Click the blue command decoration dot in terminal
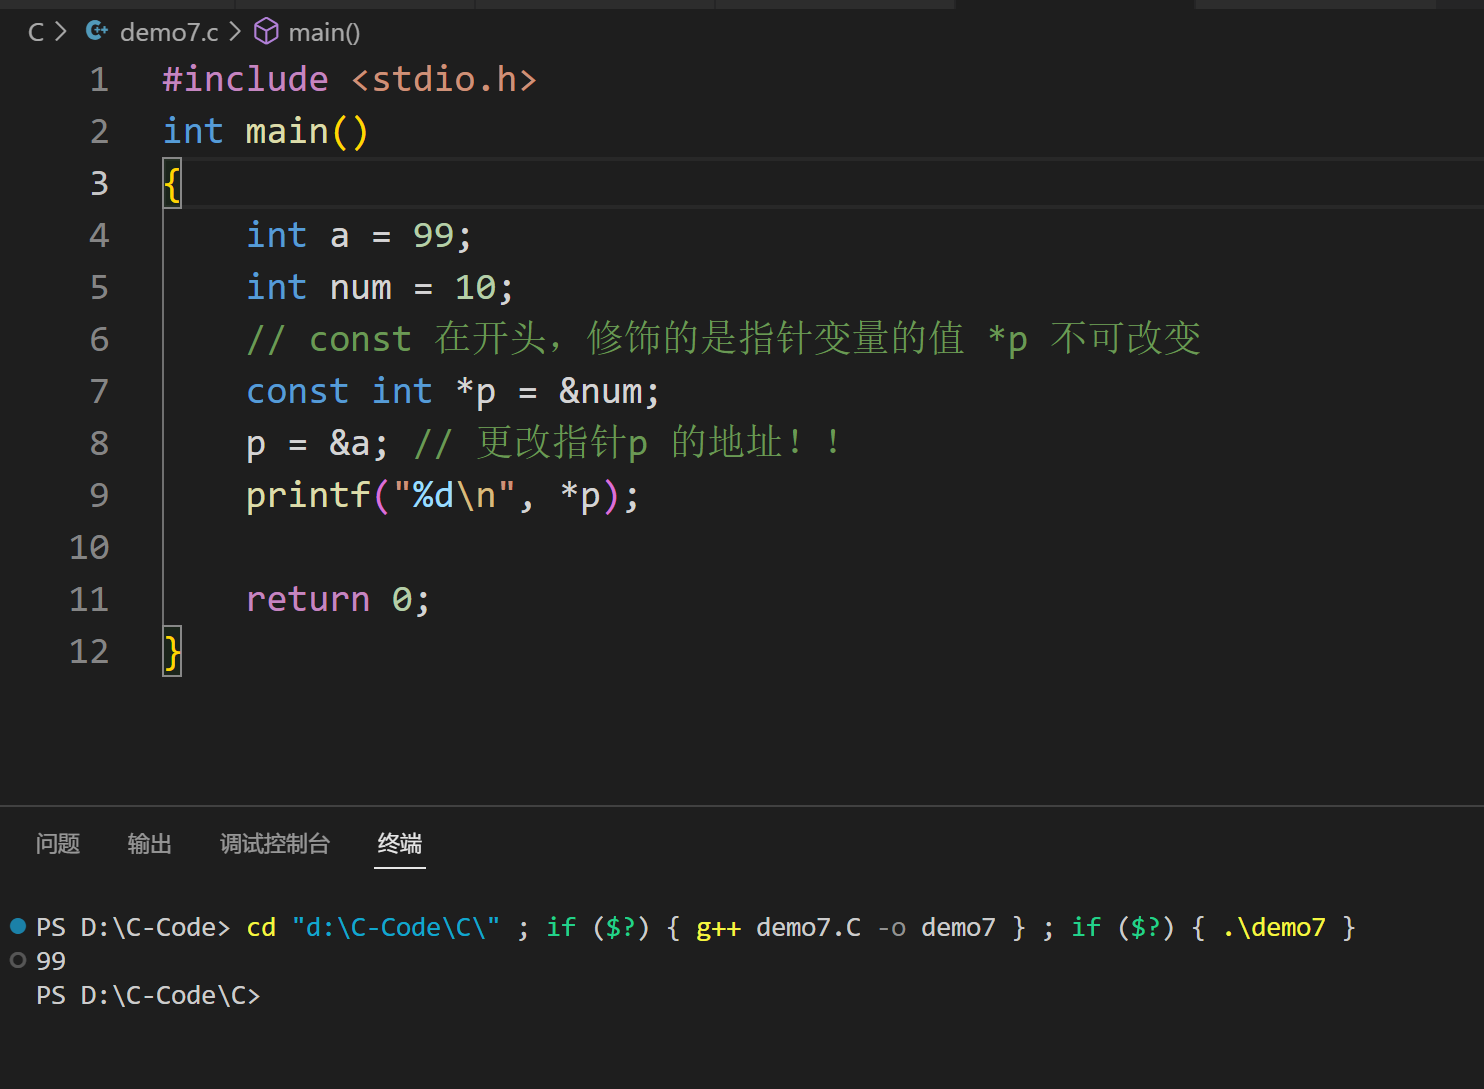The image size is (1484, 1089). 18,926
